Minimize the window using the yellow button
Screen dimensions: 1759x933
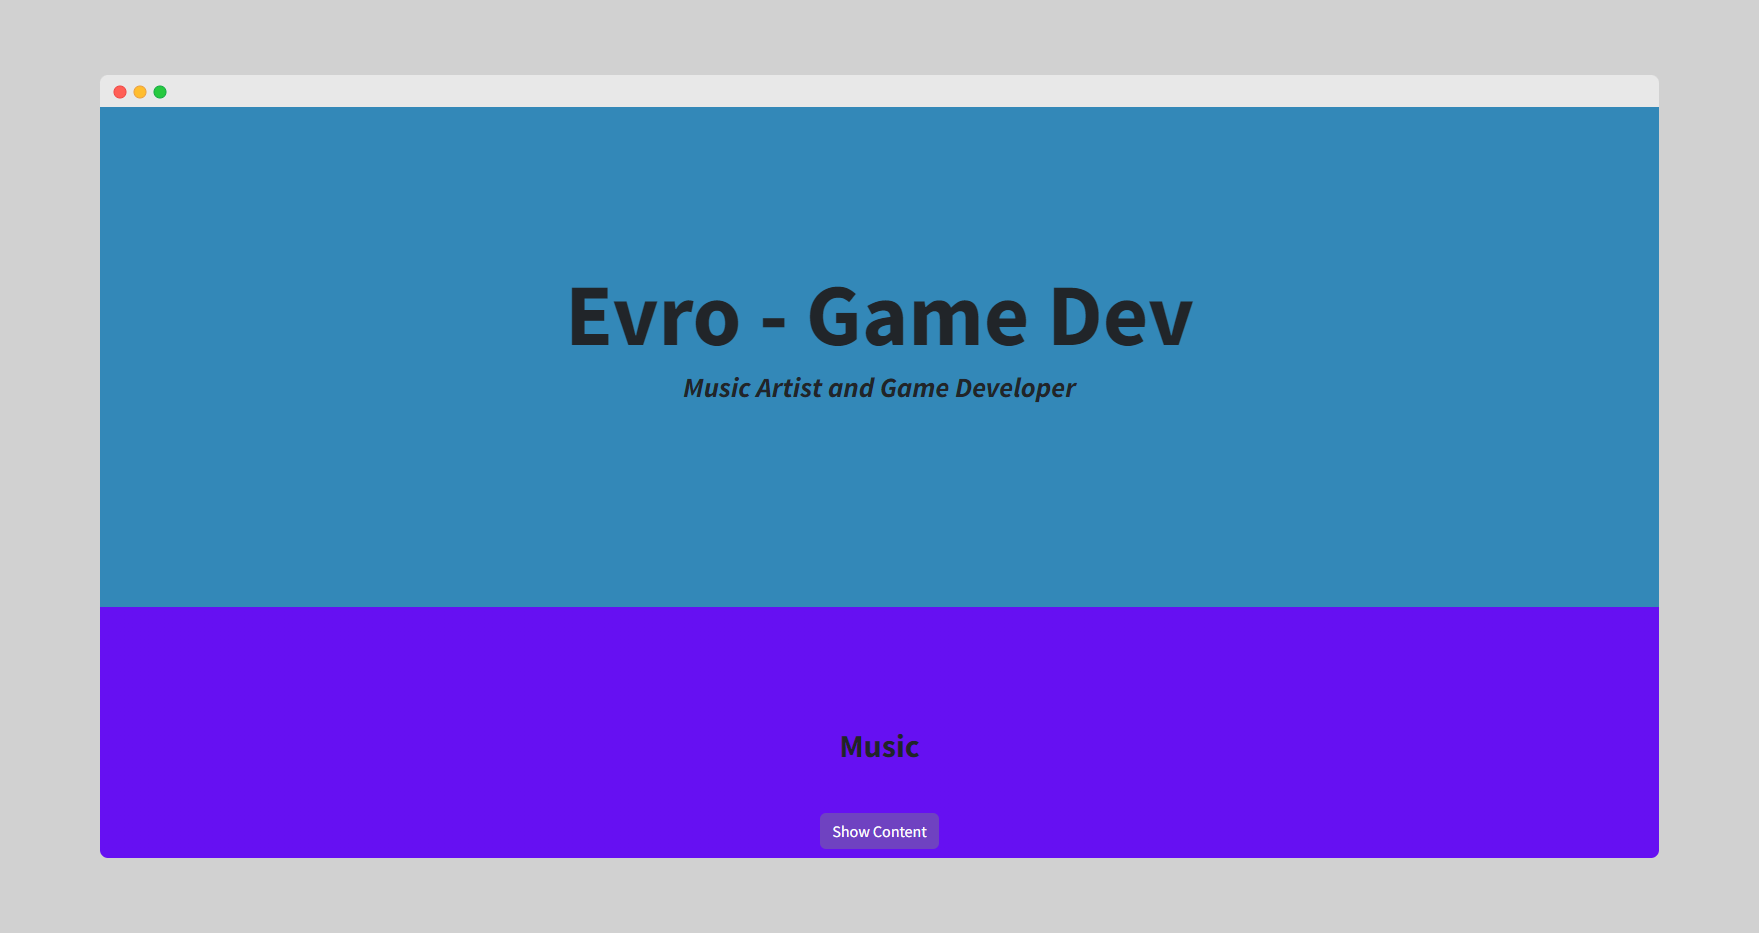[140, 92]
